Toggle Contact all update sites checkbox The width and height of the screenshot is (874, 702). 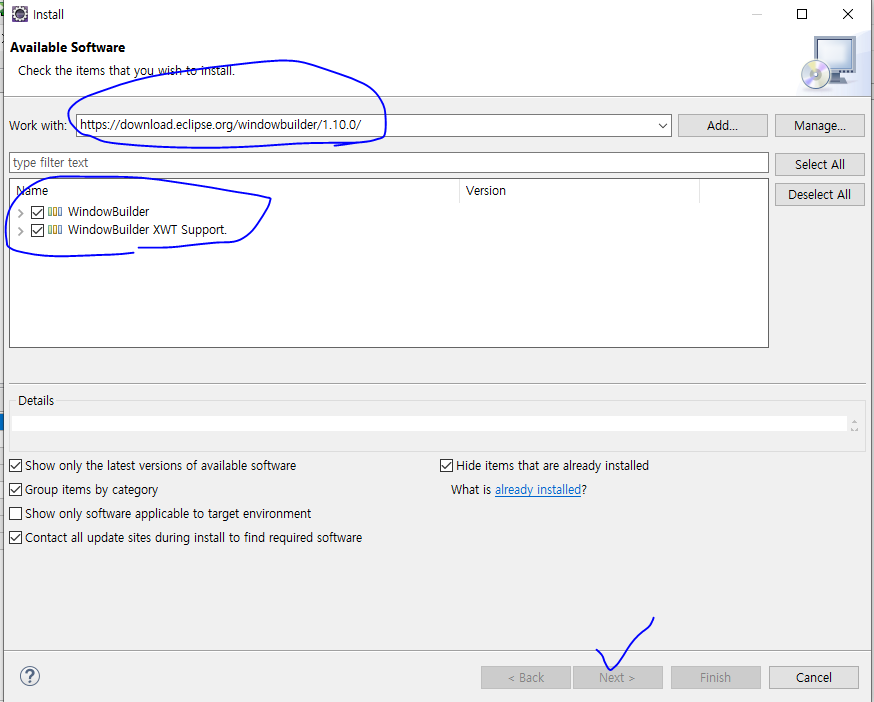[16, 538]
